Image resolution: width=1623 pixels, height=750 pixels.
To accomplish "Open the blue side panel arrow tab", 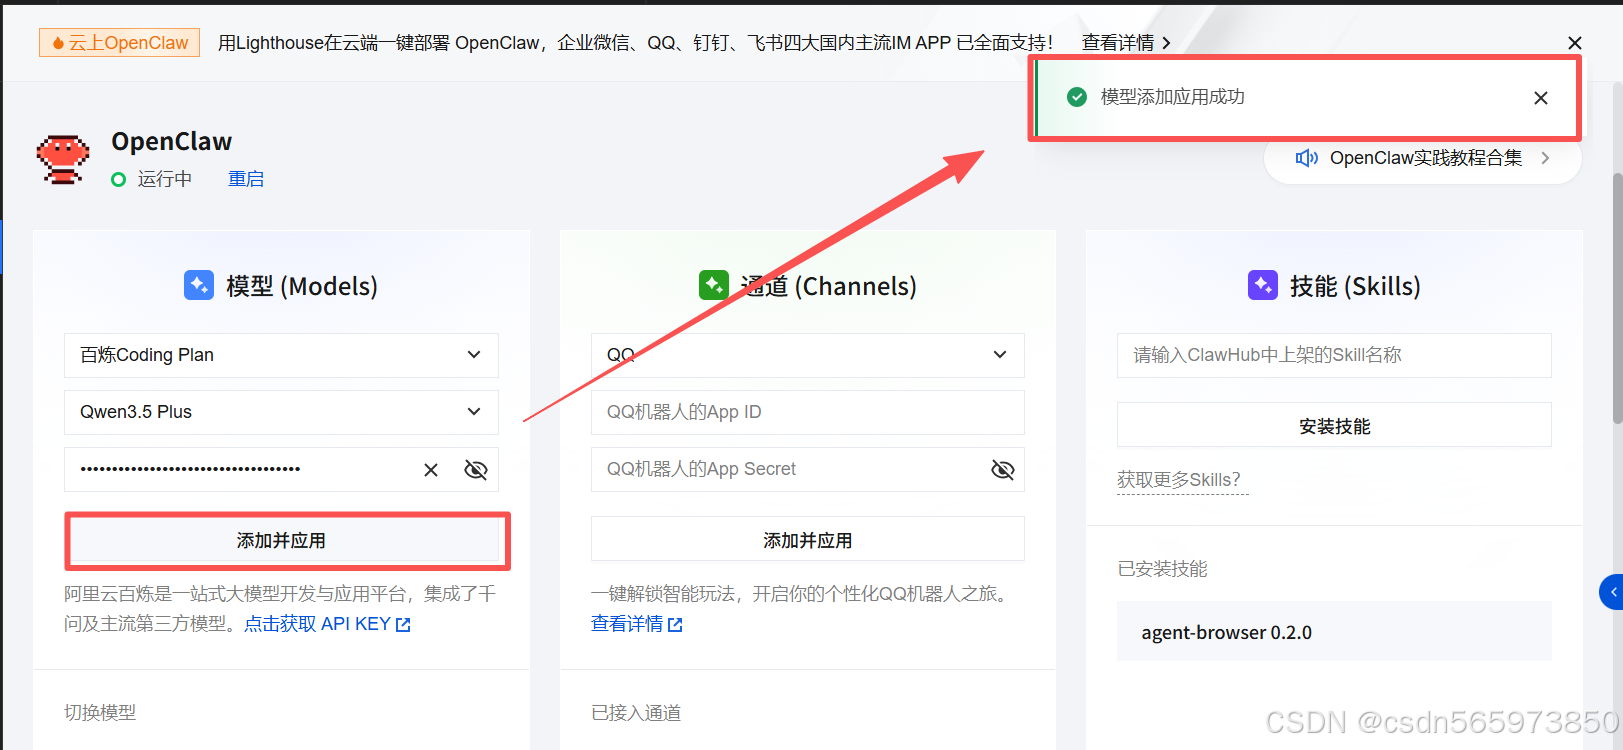I will tap(1611, 592).
